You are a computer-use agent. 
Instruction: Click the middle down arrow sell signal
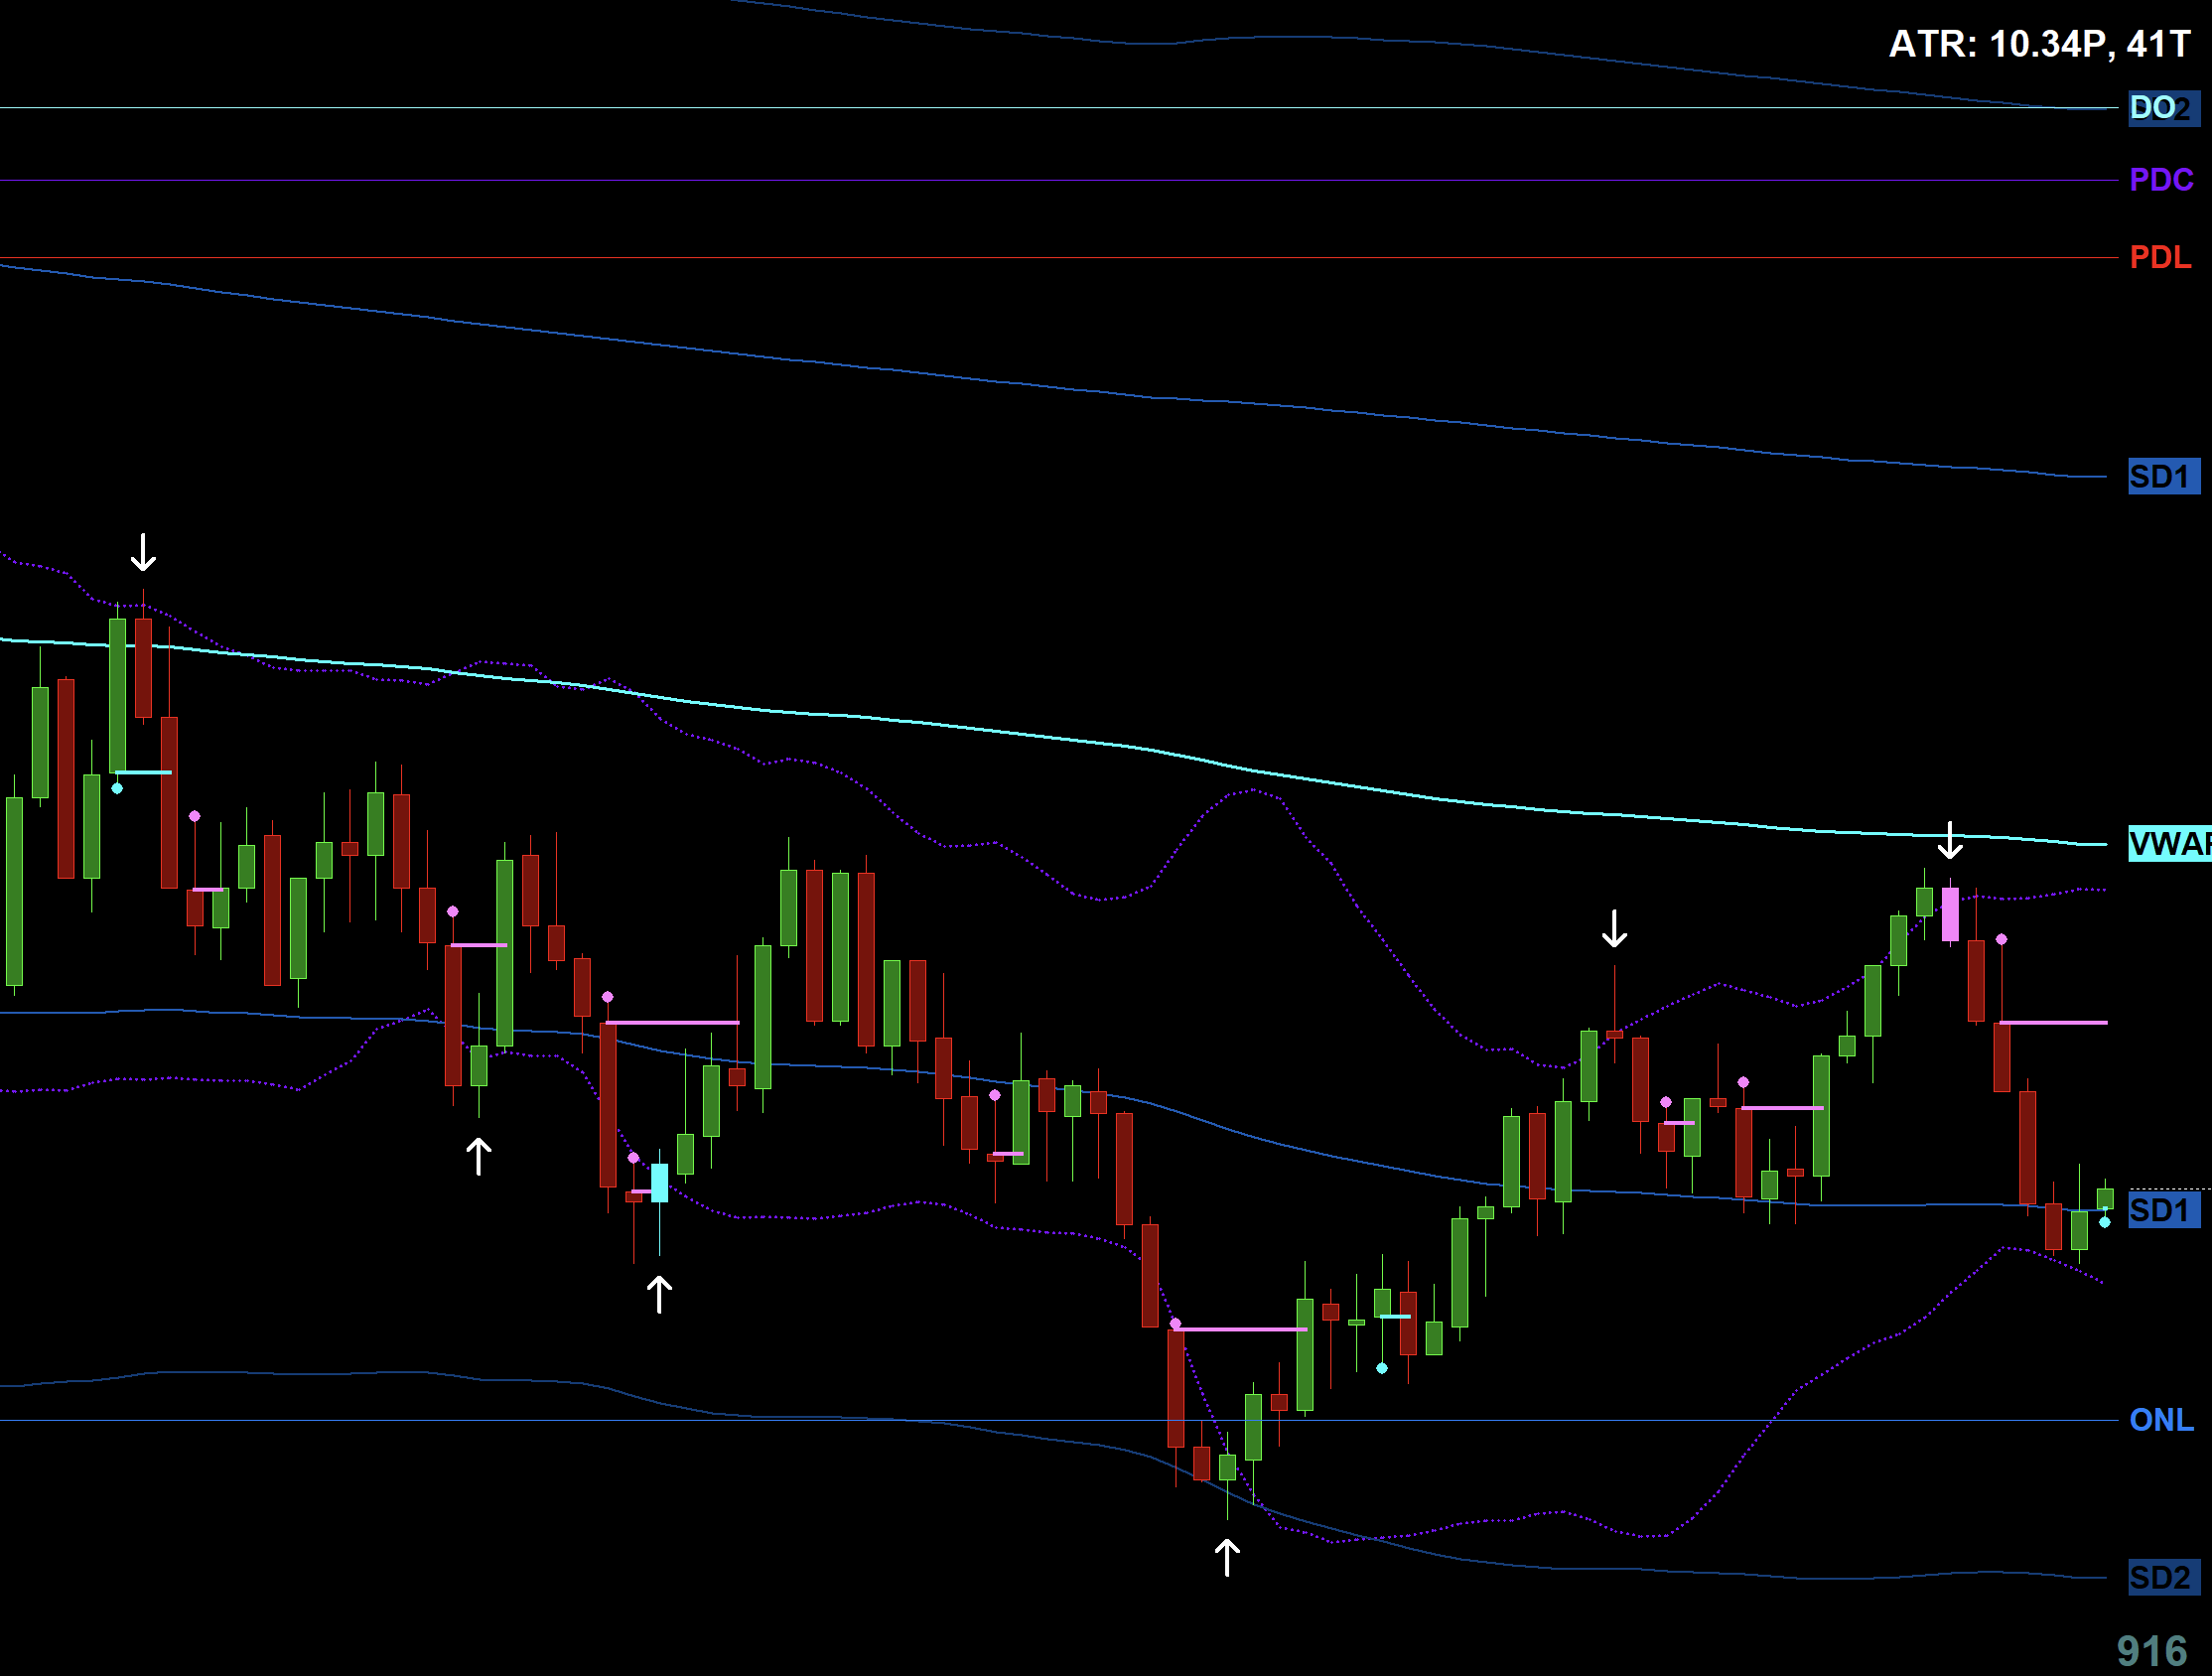pos(1614,928)
